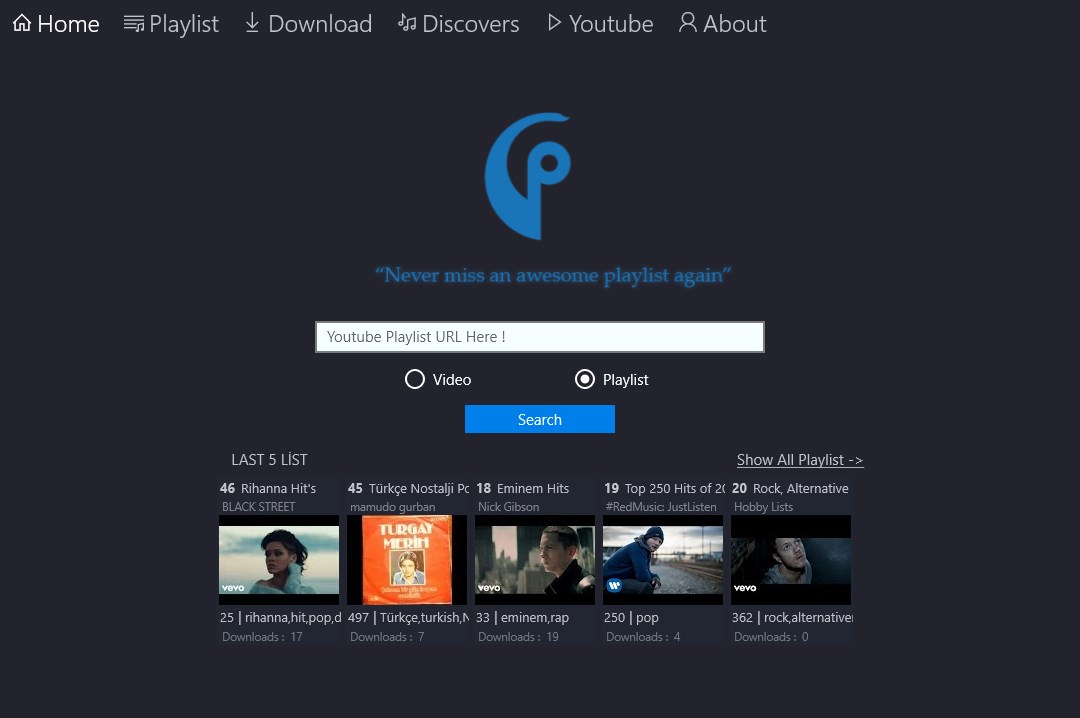Open the Show All Playlist link
The width and height of the screenshot is (1080, 718).
(x=800, y=460)
